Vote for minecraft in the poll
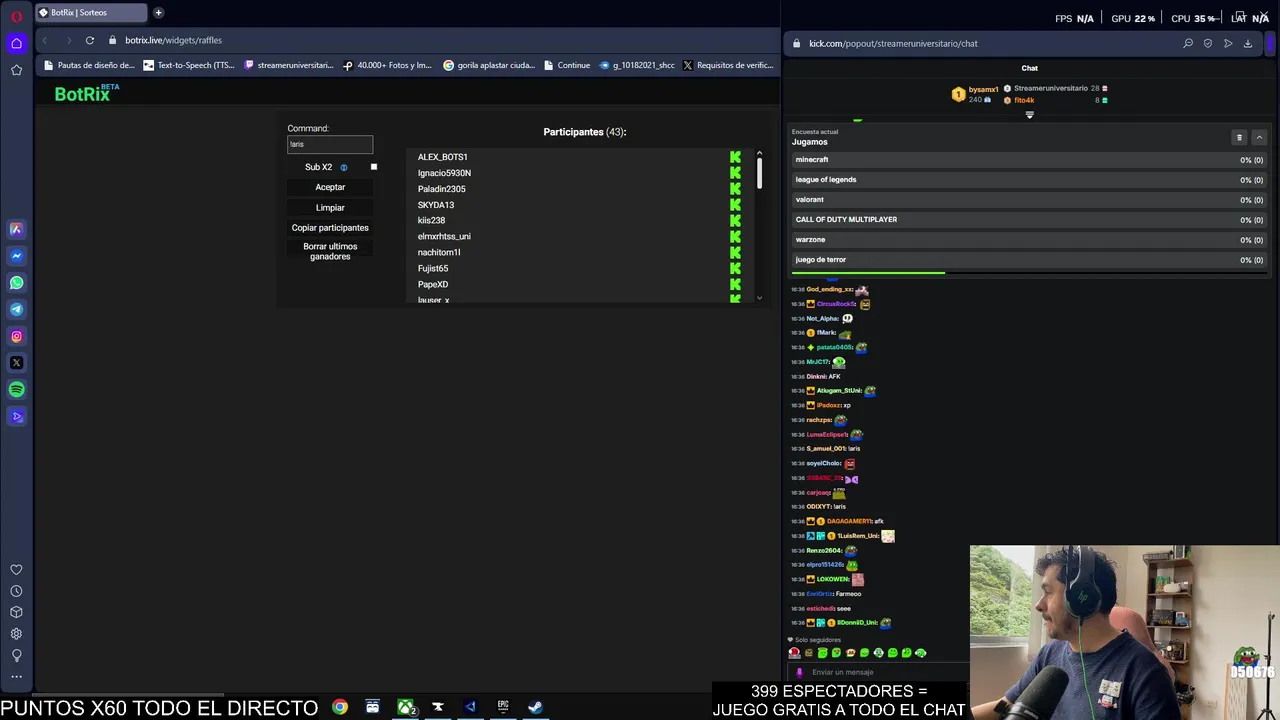The width and height of the screenshot is (1280, 720). 1029,160
